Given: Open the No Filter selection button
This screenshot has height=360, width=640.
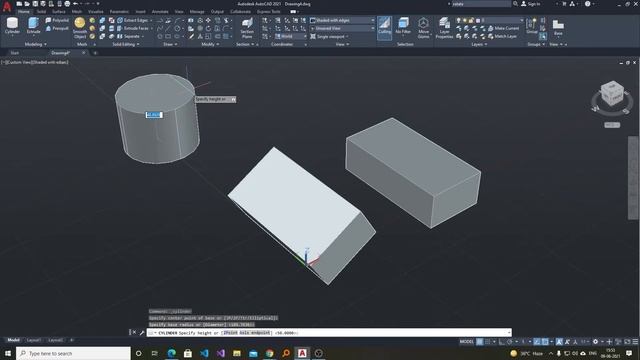Looking at the screenshot, I should 403,27.
